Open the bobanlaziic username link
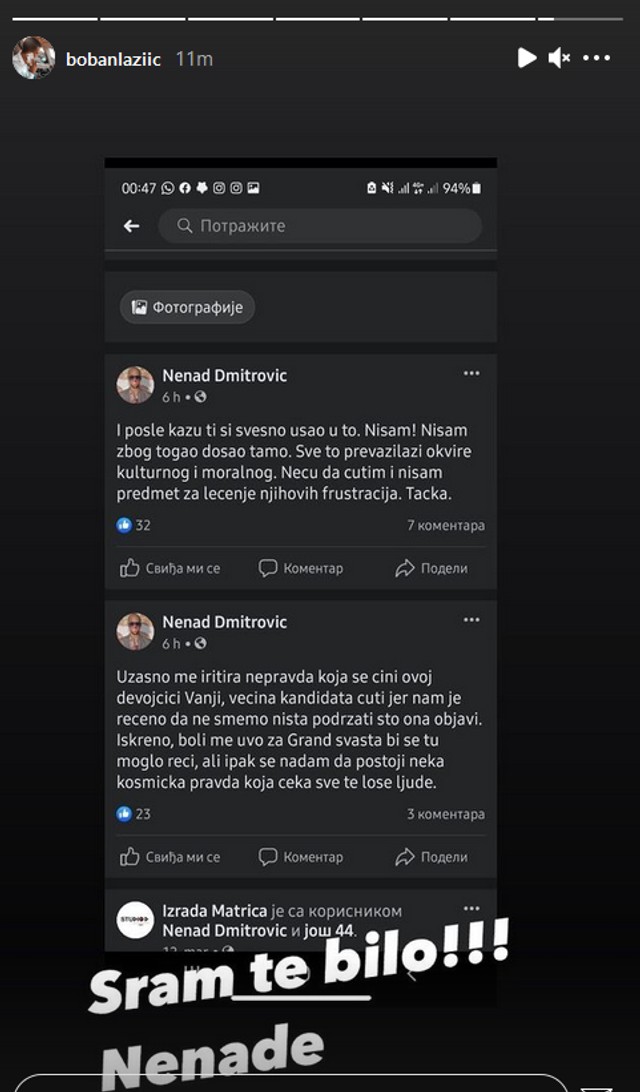The height and width of the screenshot is (1092, 640). coord(113,59)
